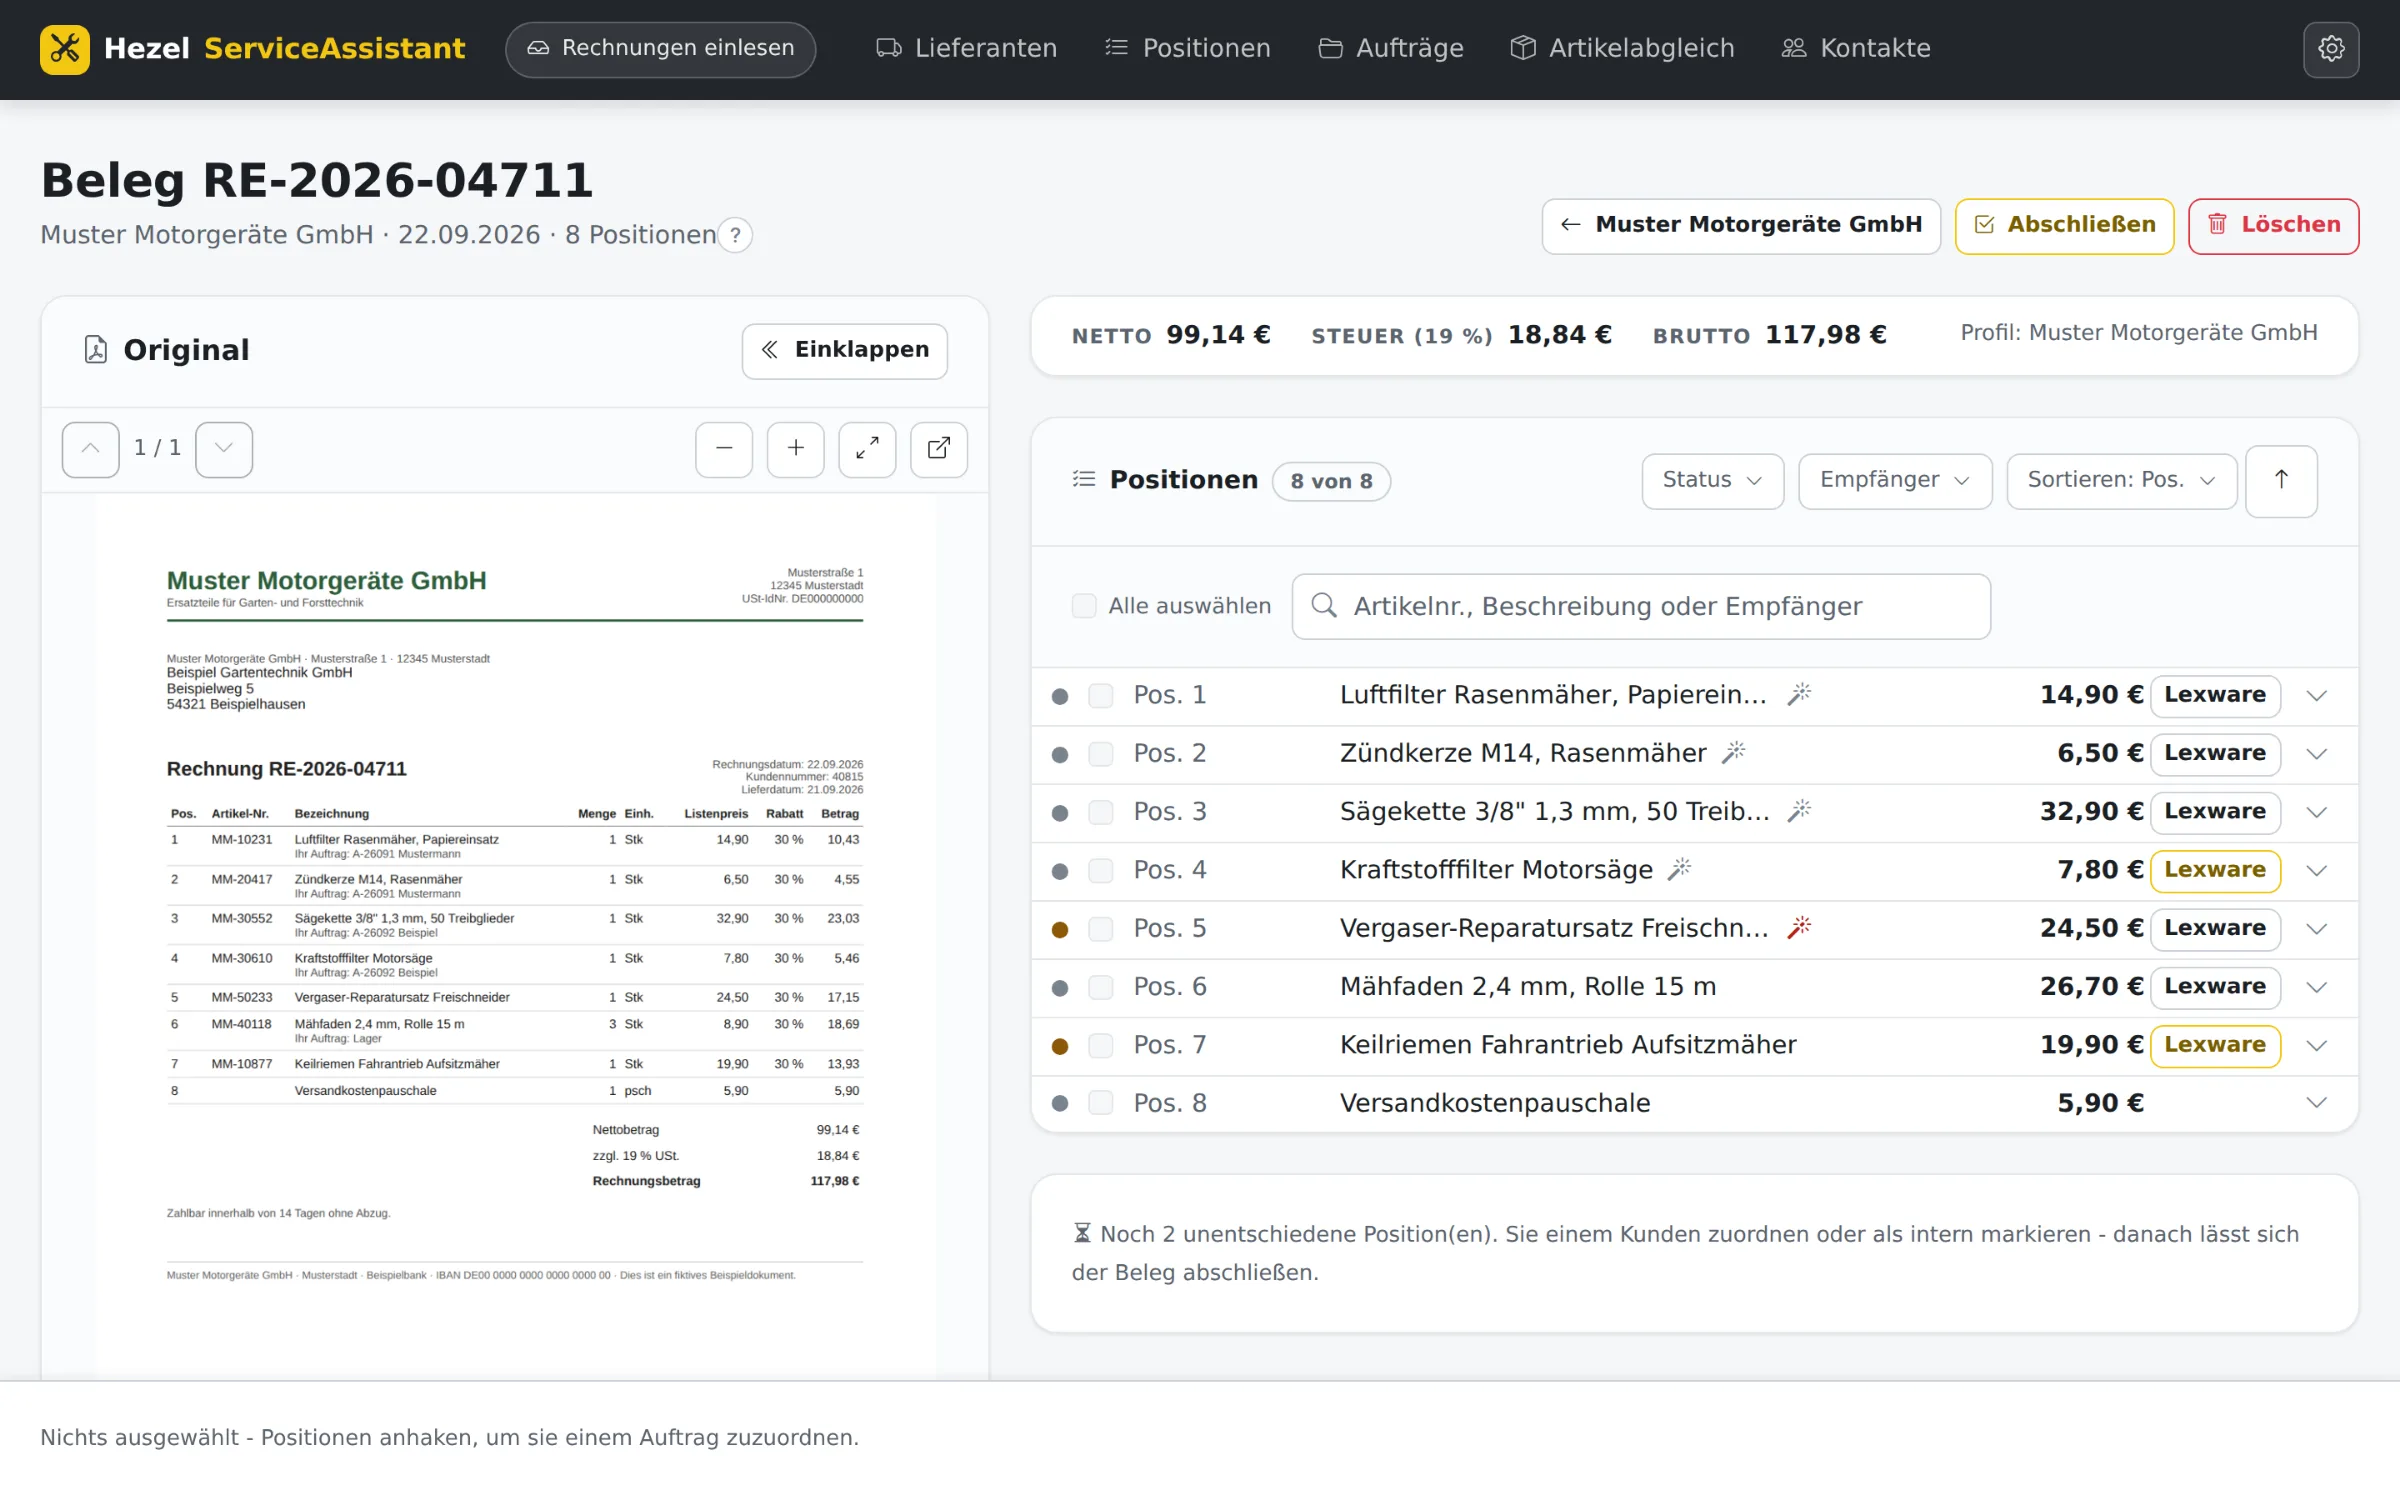The width and height of the screenshot is (2400, 1500).
Task: Click the red Löschen button
Action: pyautogui.click(x=2273, y=226)
